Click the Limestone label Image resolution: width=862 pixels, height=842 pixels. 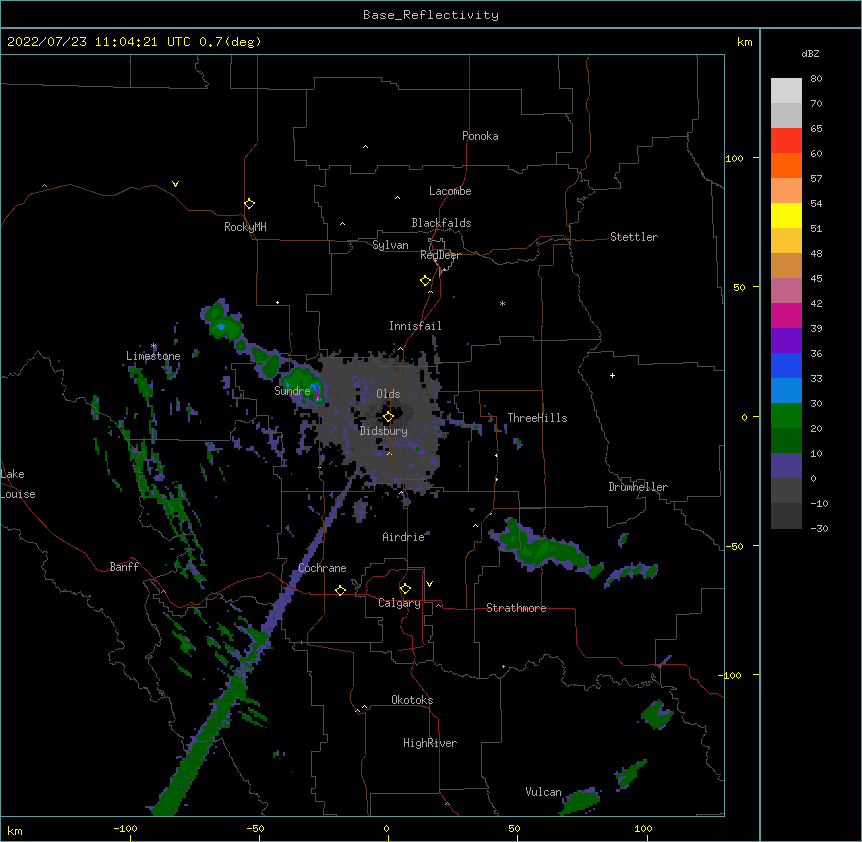pyautogui.click(x=153, y=356)
